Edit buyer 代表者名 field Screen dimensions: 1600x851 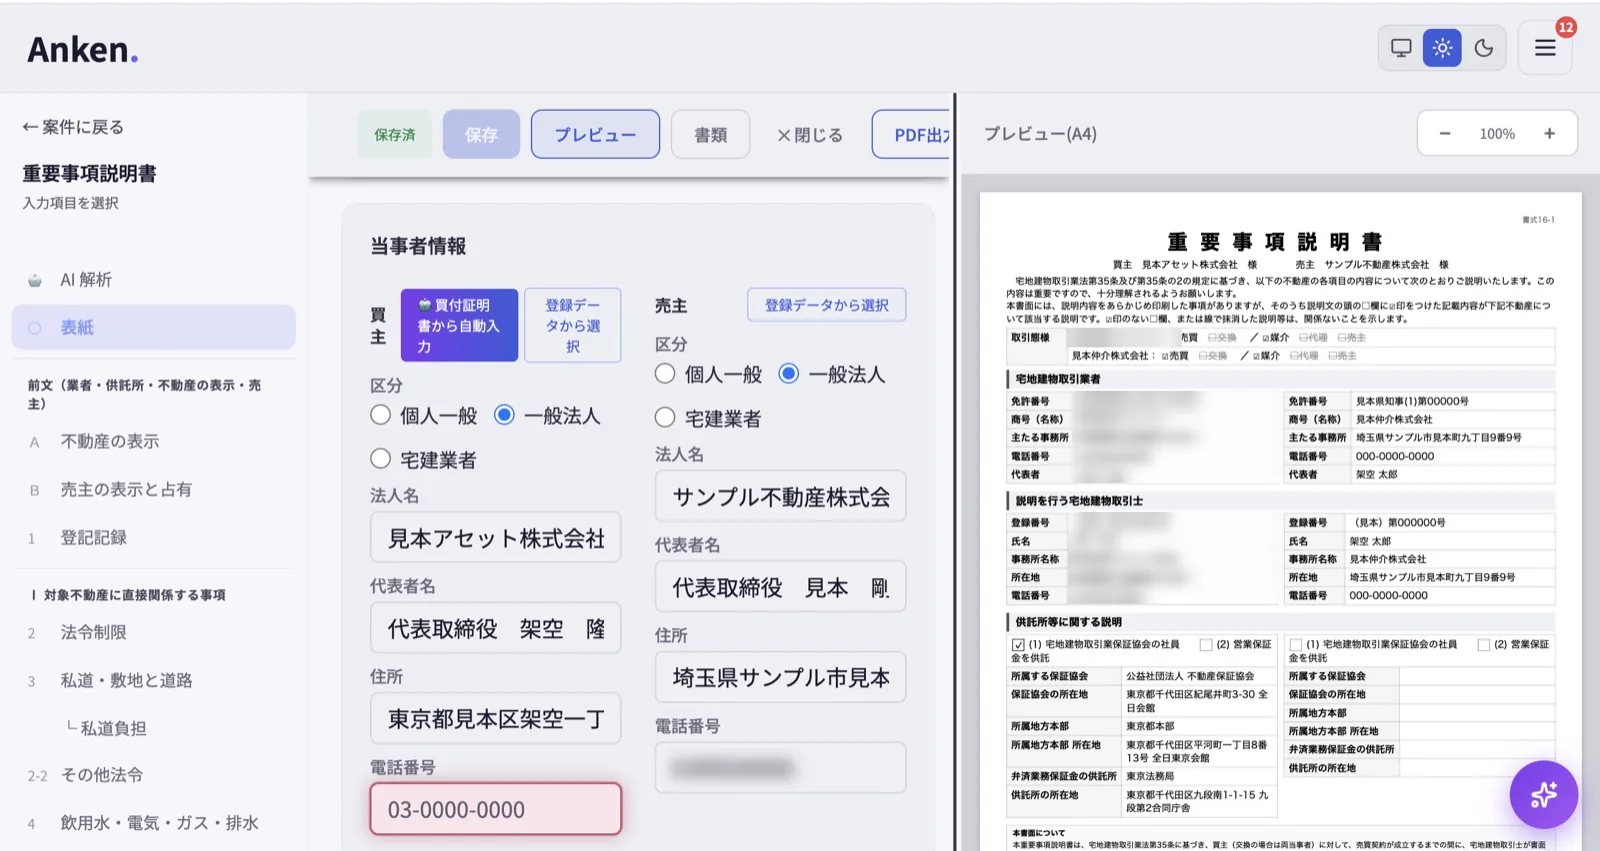tap(496, 628)
